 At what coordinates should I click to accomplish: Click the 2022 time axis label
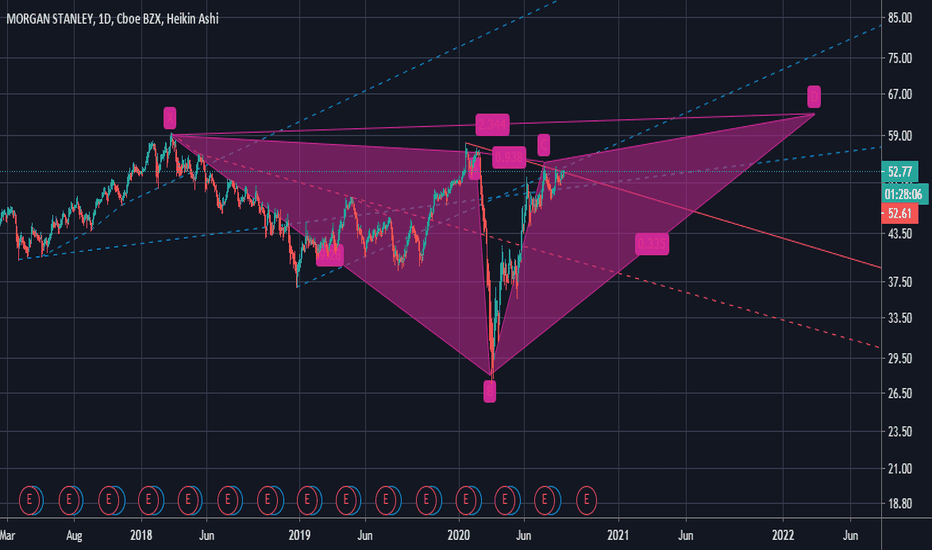click(783, 535)
